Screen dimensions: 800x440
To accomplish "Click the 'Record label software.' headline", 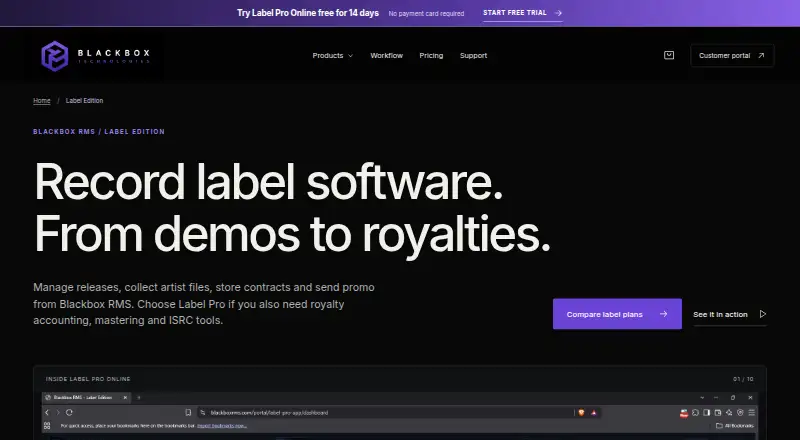I will coord(269,182).
